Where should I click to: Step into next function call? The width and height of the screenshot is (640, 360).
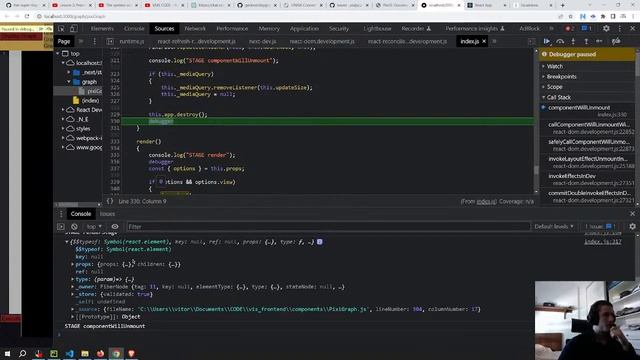tap(573, 41)
